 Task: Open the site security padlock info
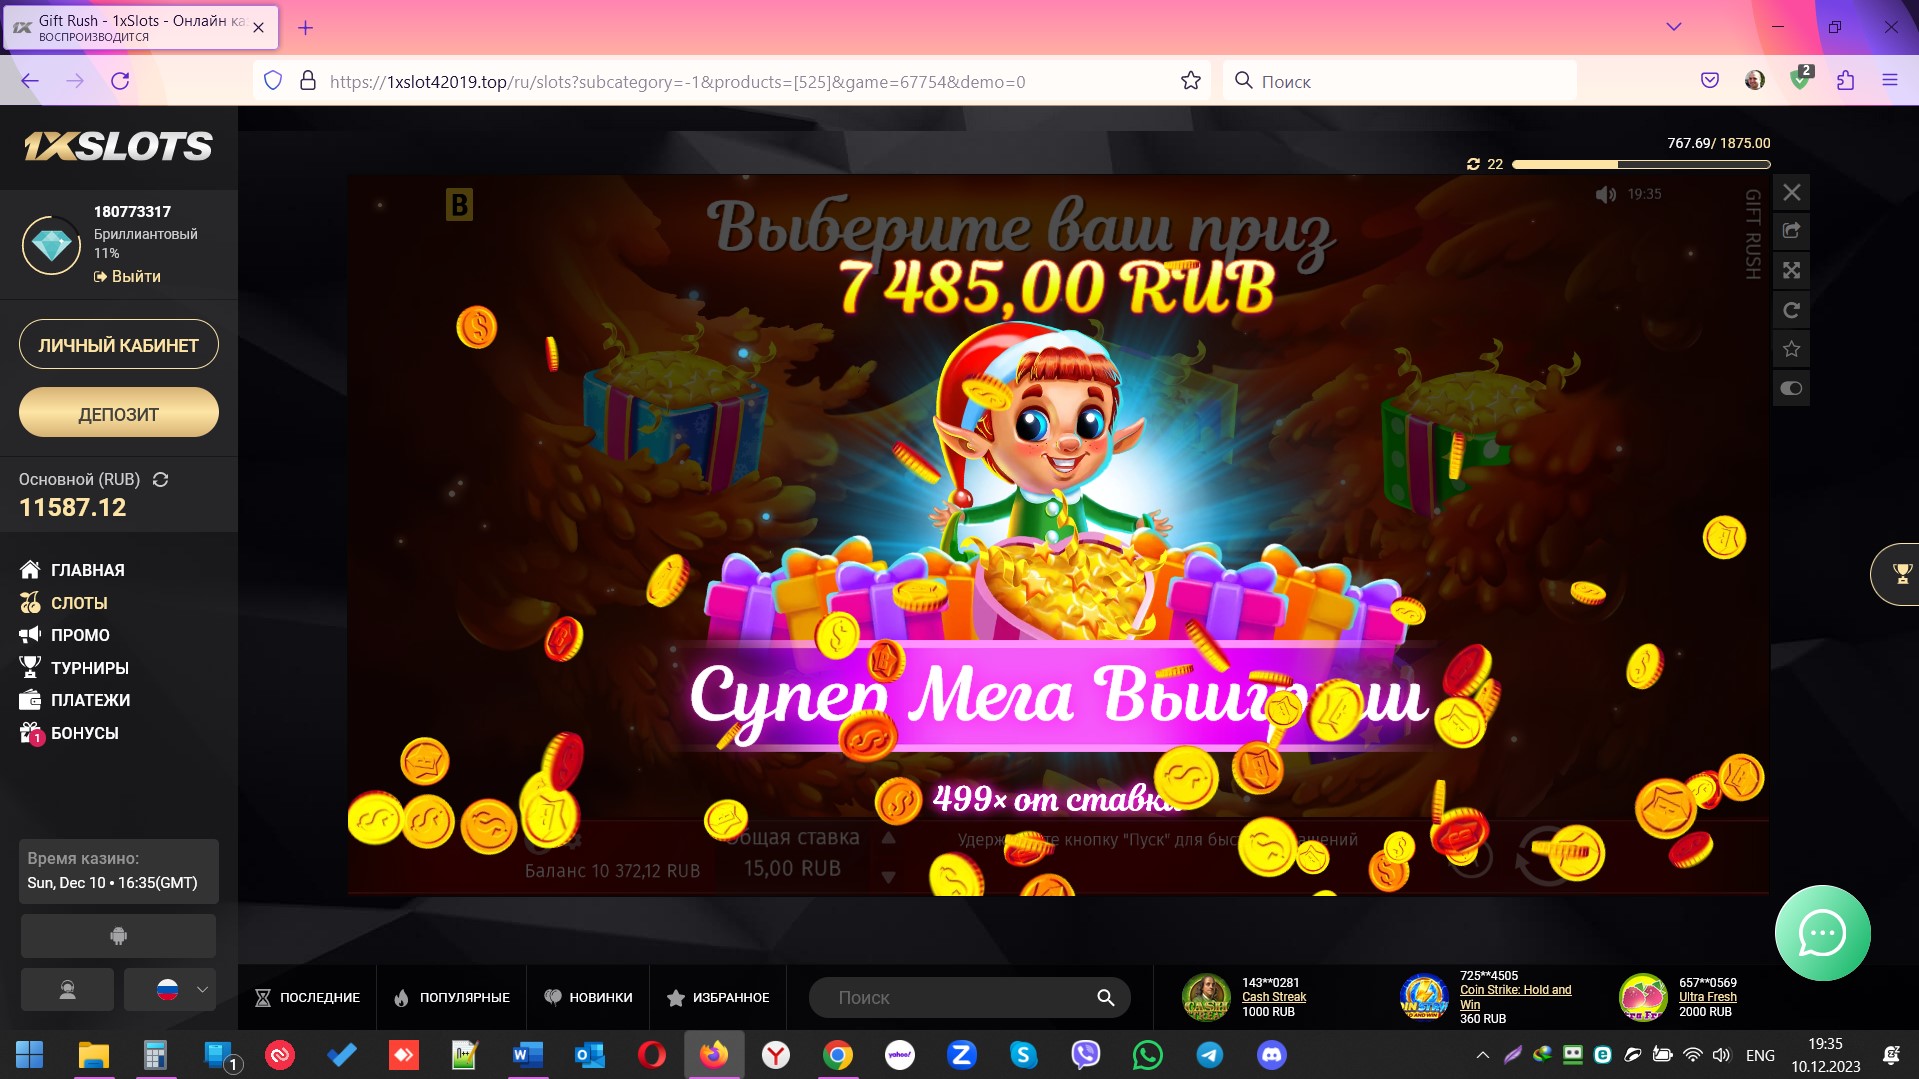click(308, 81)
